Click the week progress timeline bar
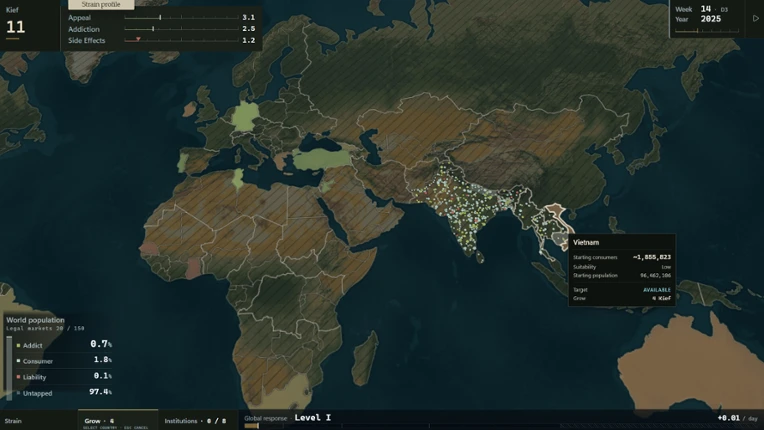Viewport: 764px width, 430px height. point(707,31)
